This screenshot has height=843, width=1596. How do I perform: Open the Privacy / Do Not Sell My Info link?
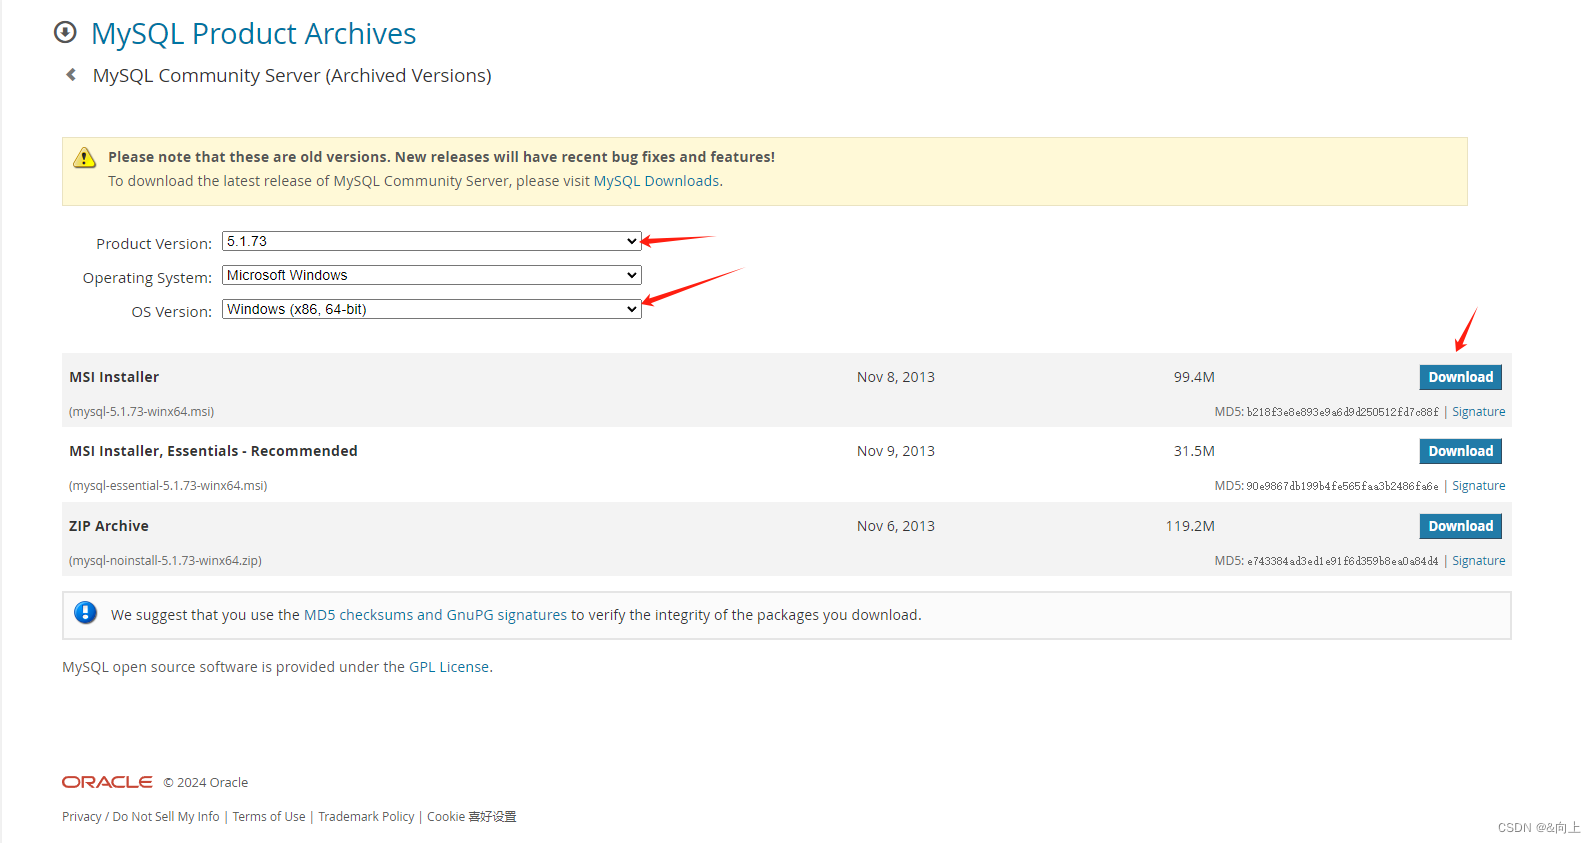pos(141,817)
